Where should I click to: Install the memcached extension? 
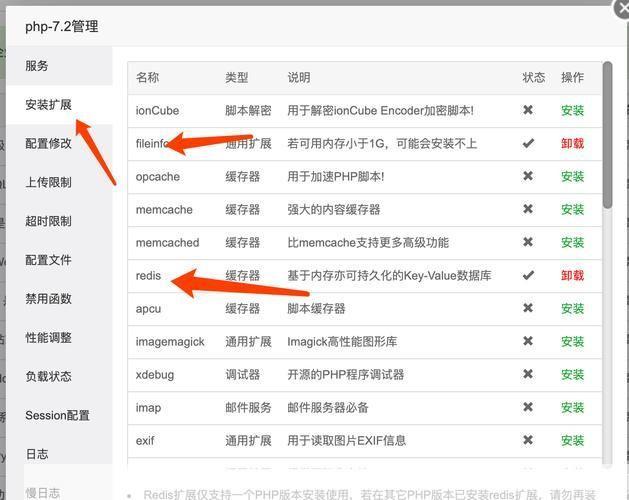point(572,242)
